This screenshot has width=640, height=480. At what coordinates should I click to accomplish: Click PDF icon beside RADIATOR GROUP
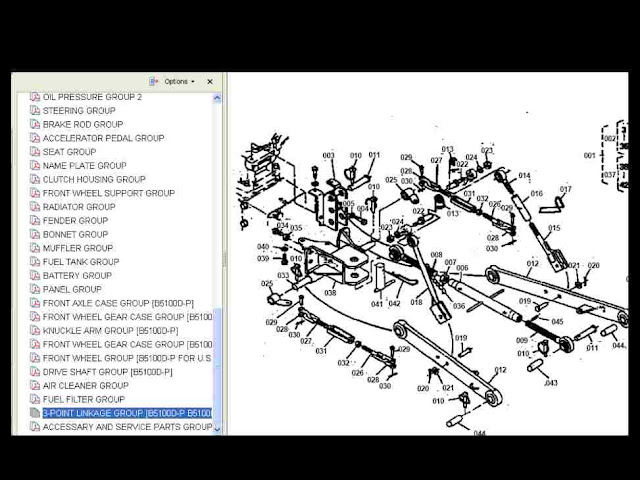click(x=35, y=207)
